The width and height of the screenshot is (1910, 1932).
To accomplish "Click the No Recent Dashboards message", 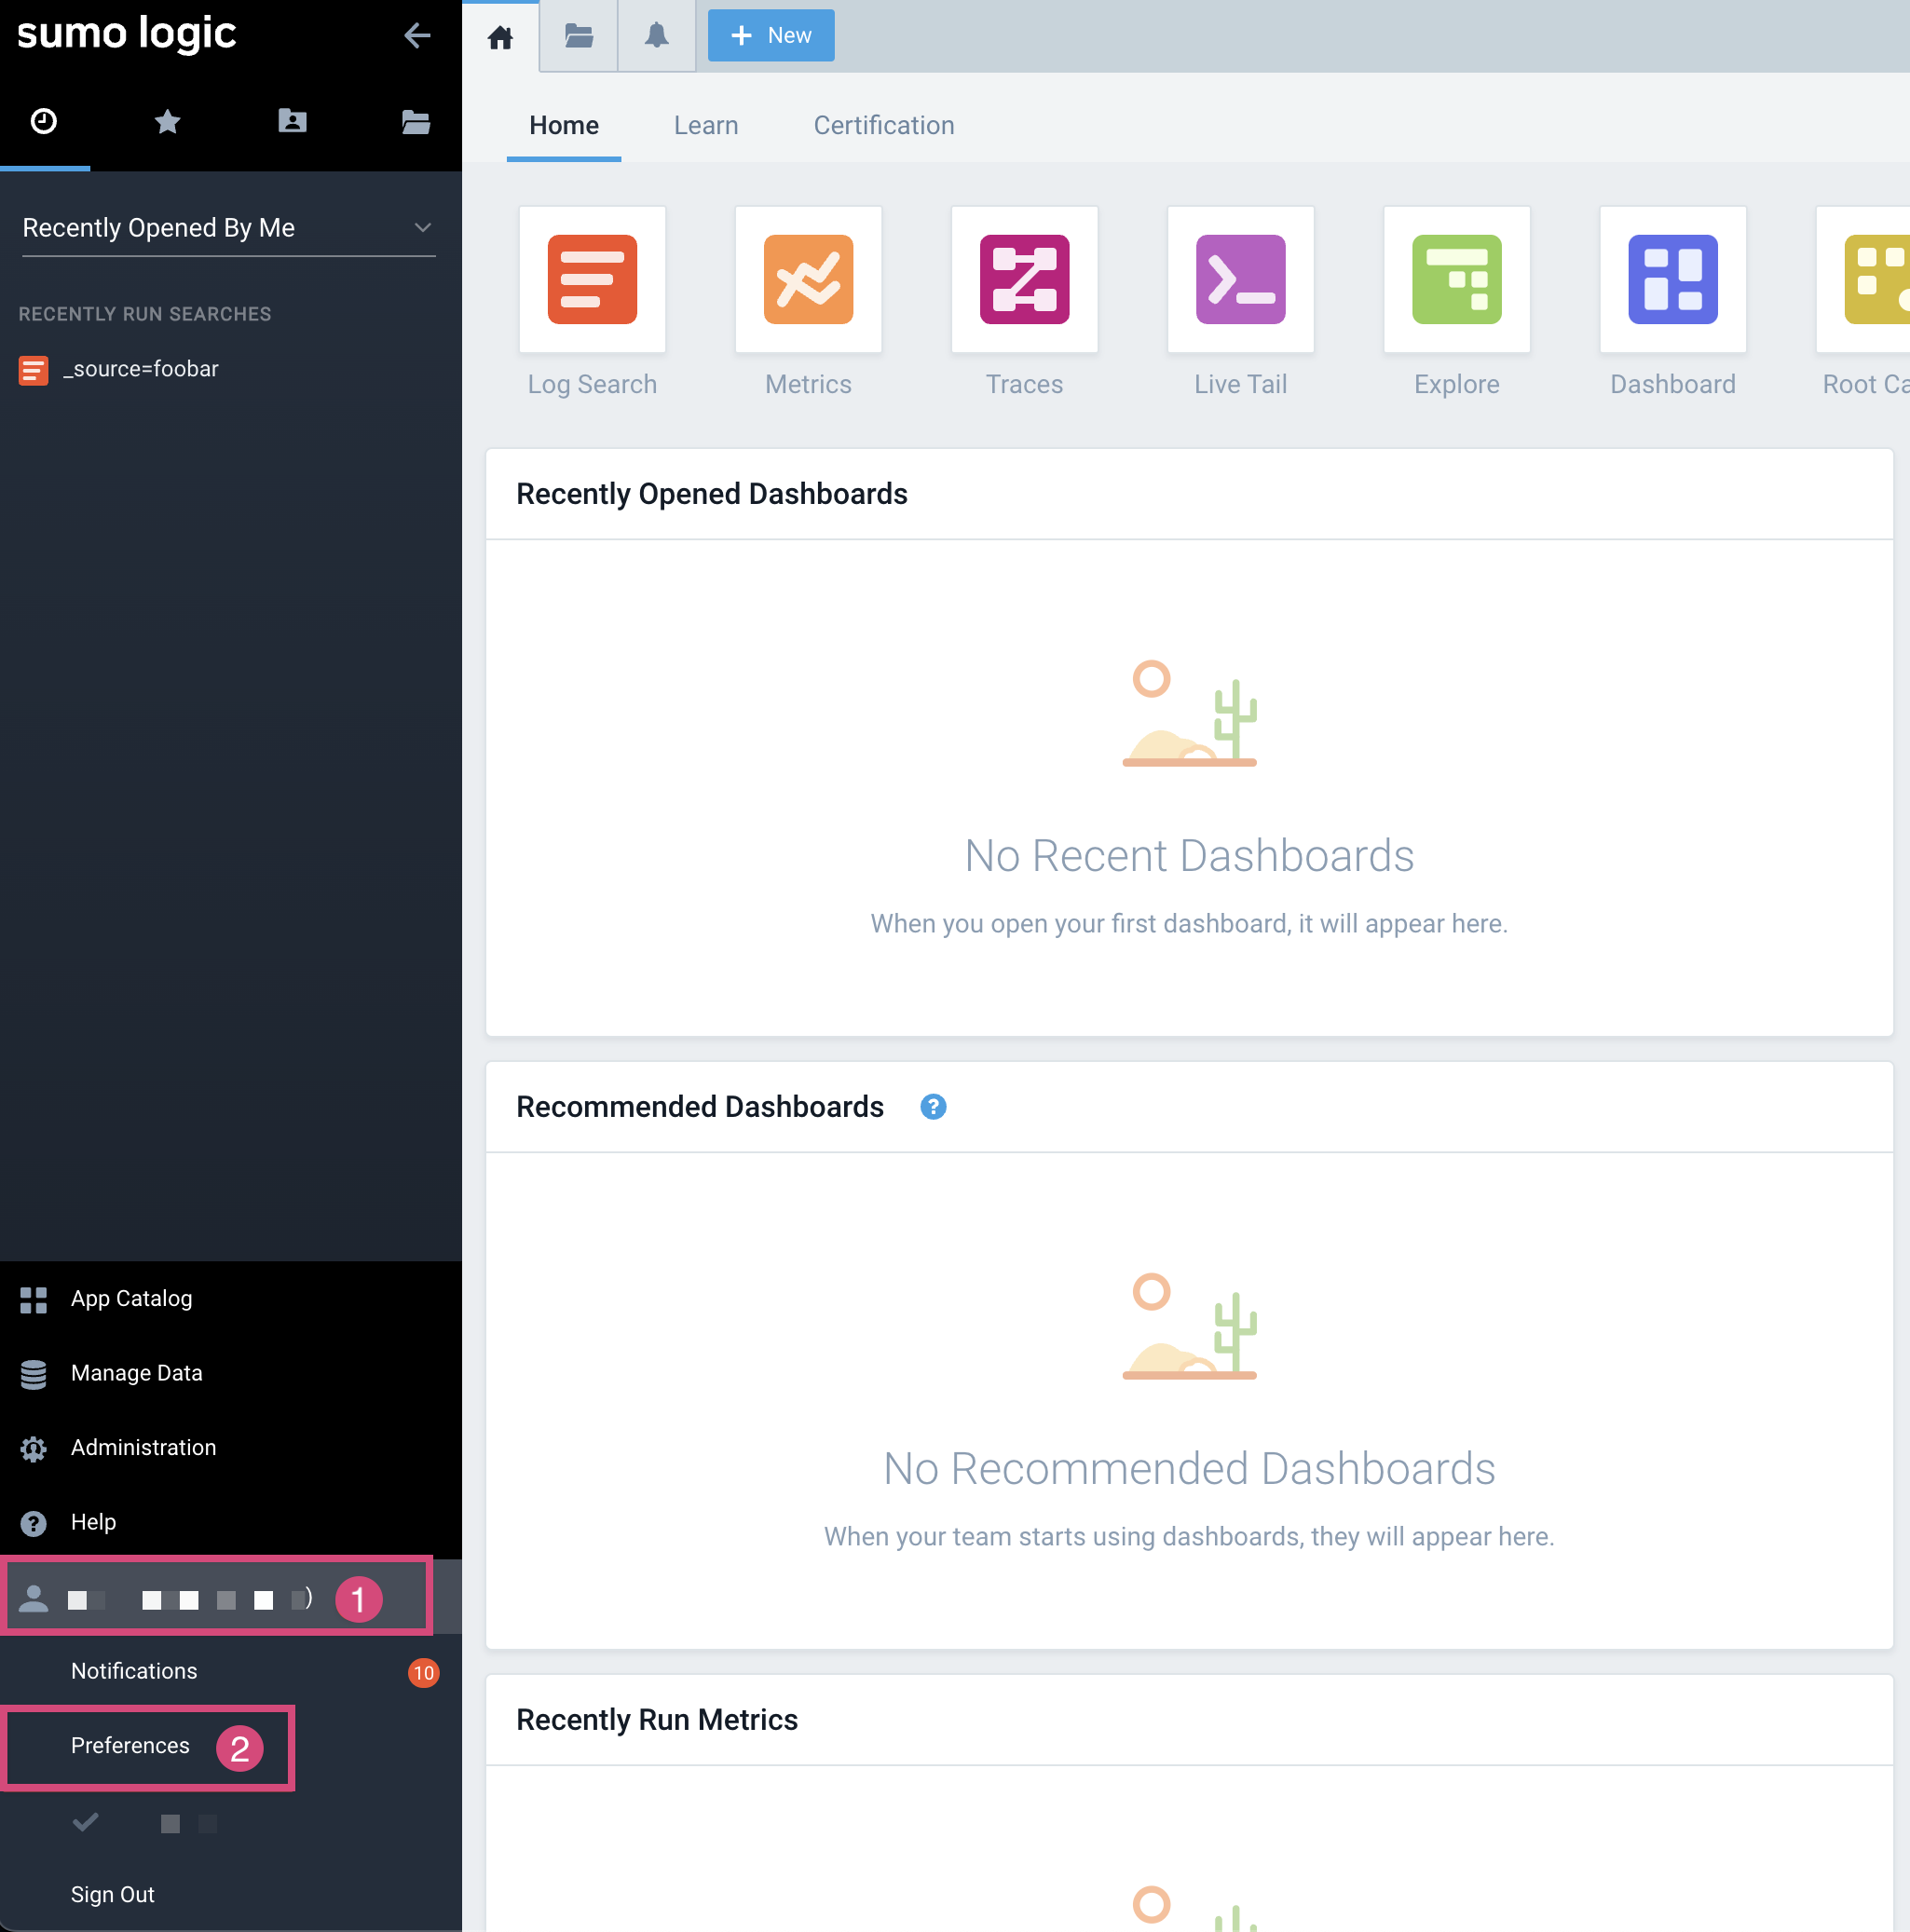I will [1189, 856].
